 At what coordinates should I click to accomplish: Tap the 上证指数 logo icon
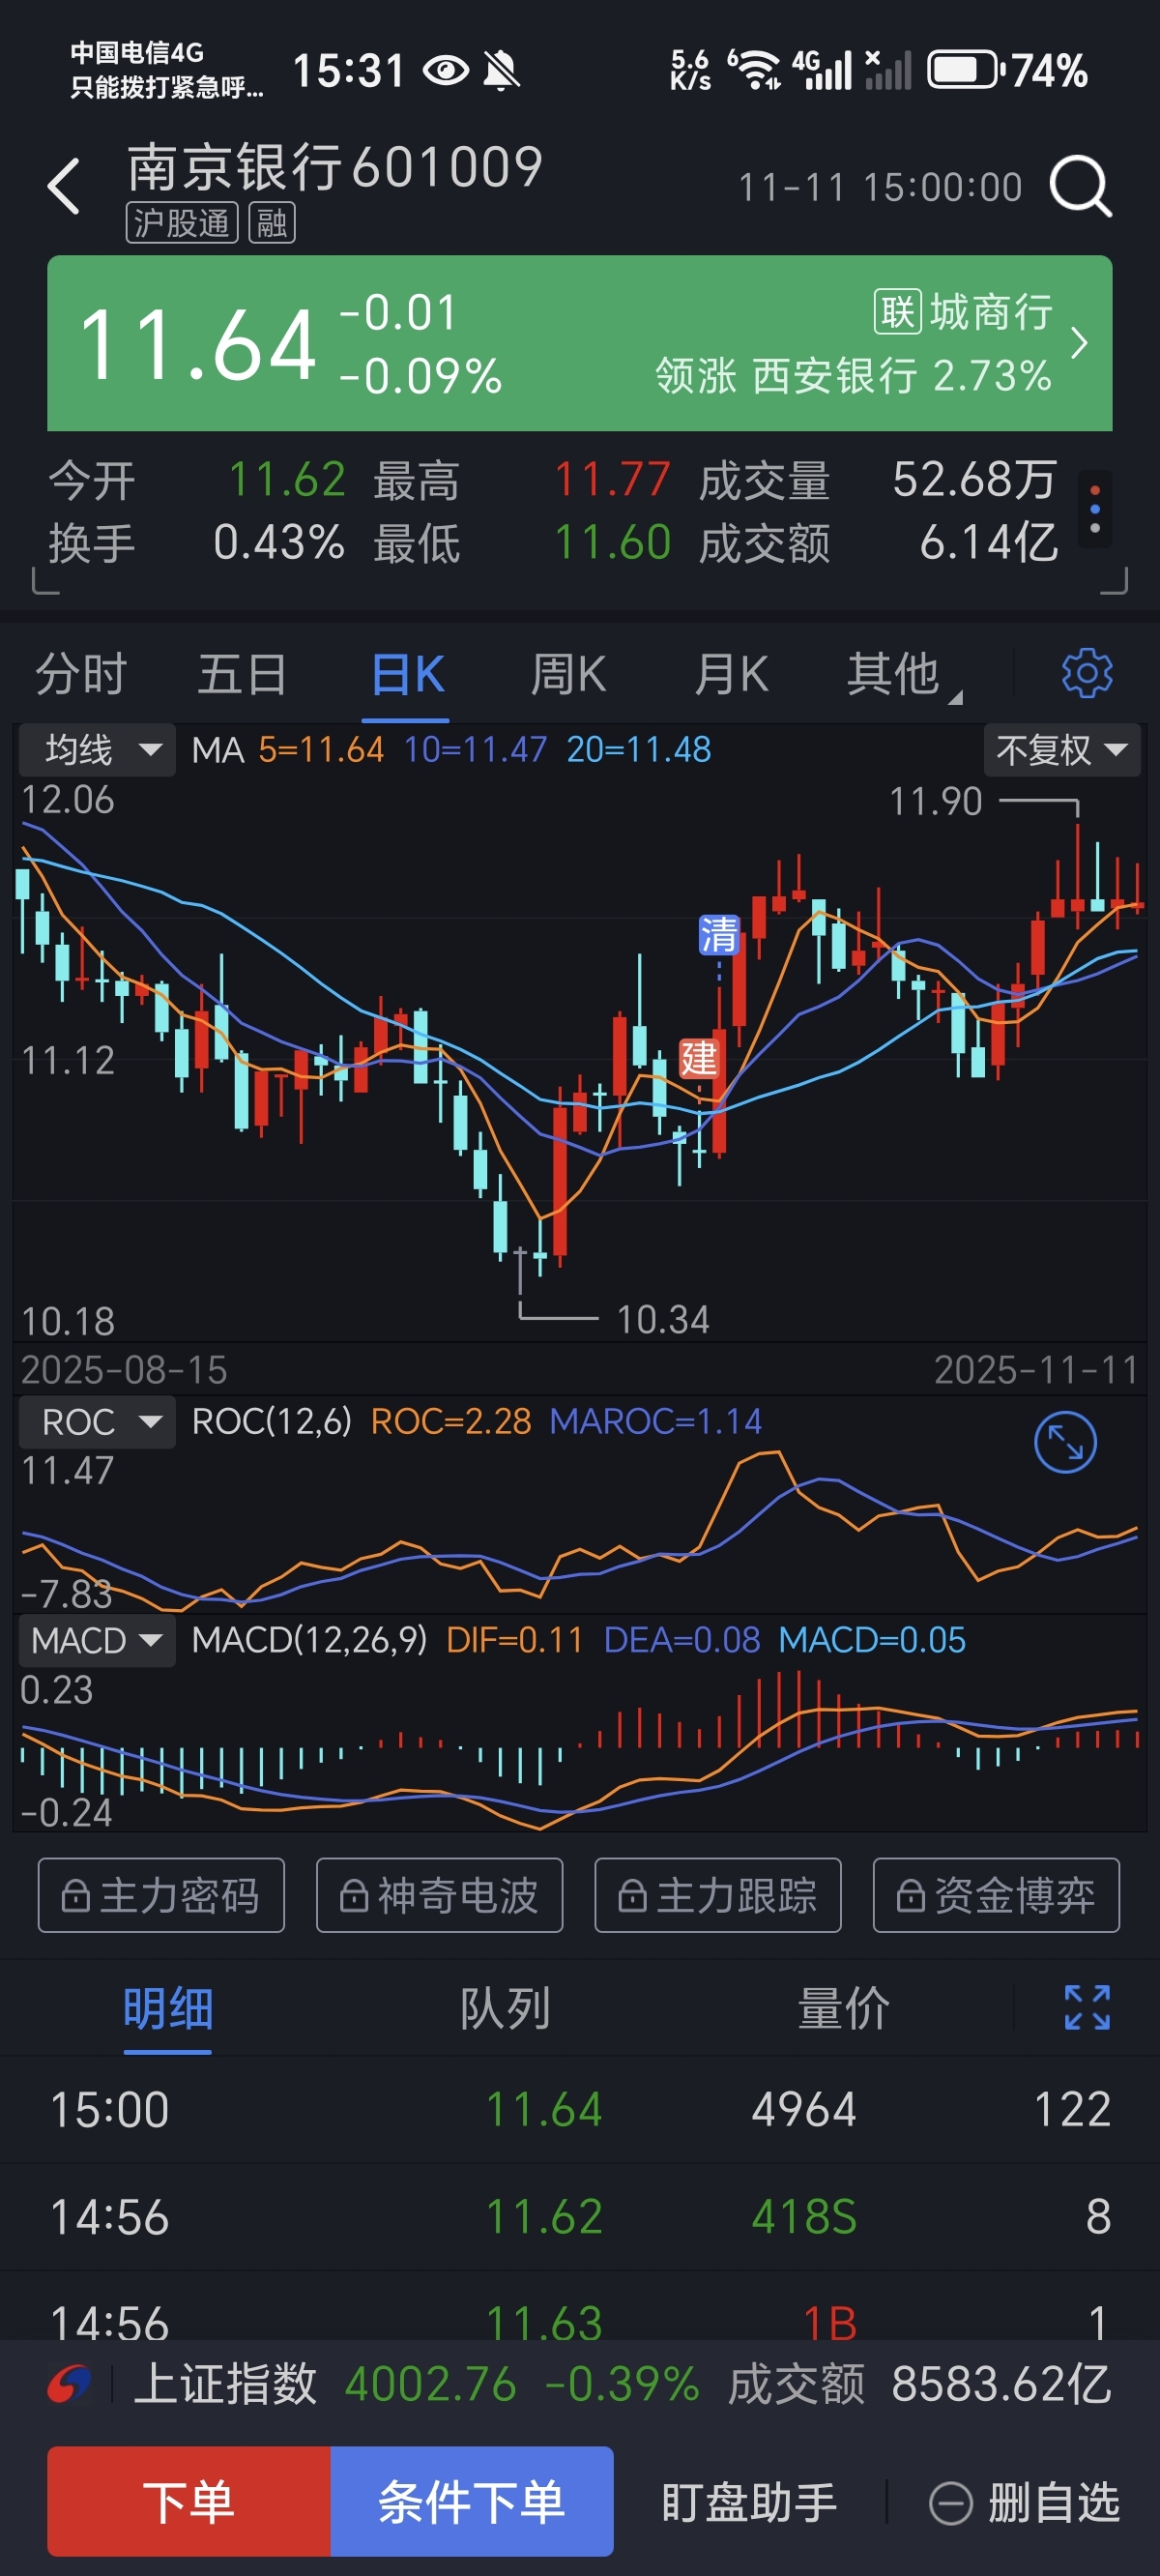click(x=69, y=2385)
